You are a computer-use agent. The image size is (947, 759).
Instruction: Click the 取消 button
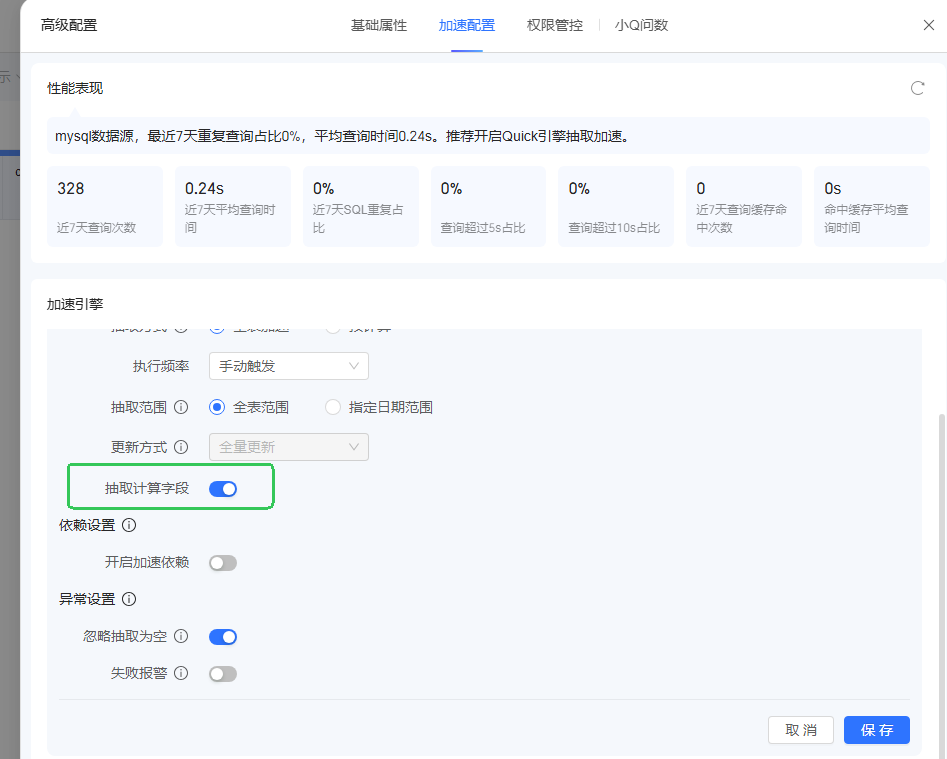pyautogui.click(x=801, y=730)
